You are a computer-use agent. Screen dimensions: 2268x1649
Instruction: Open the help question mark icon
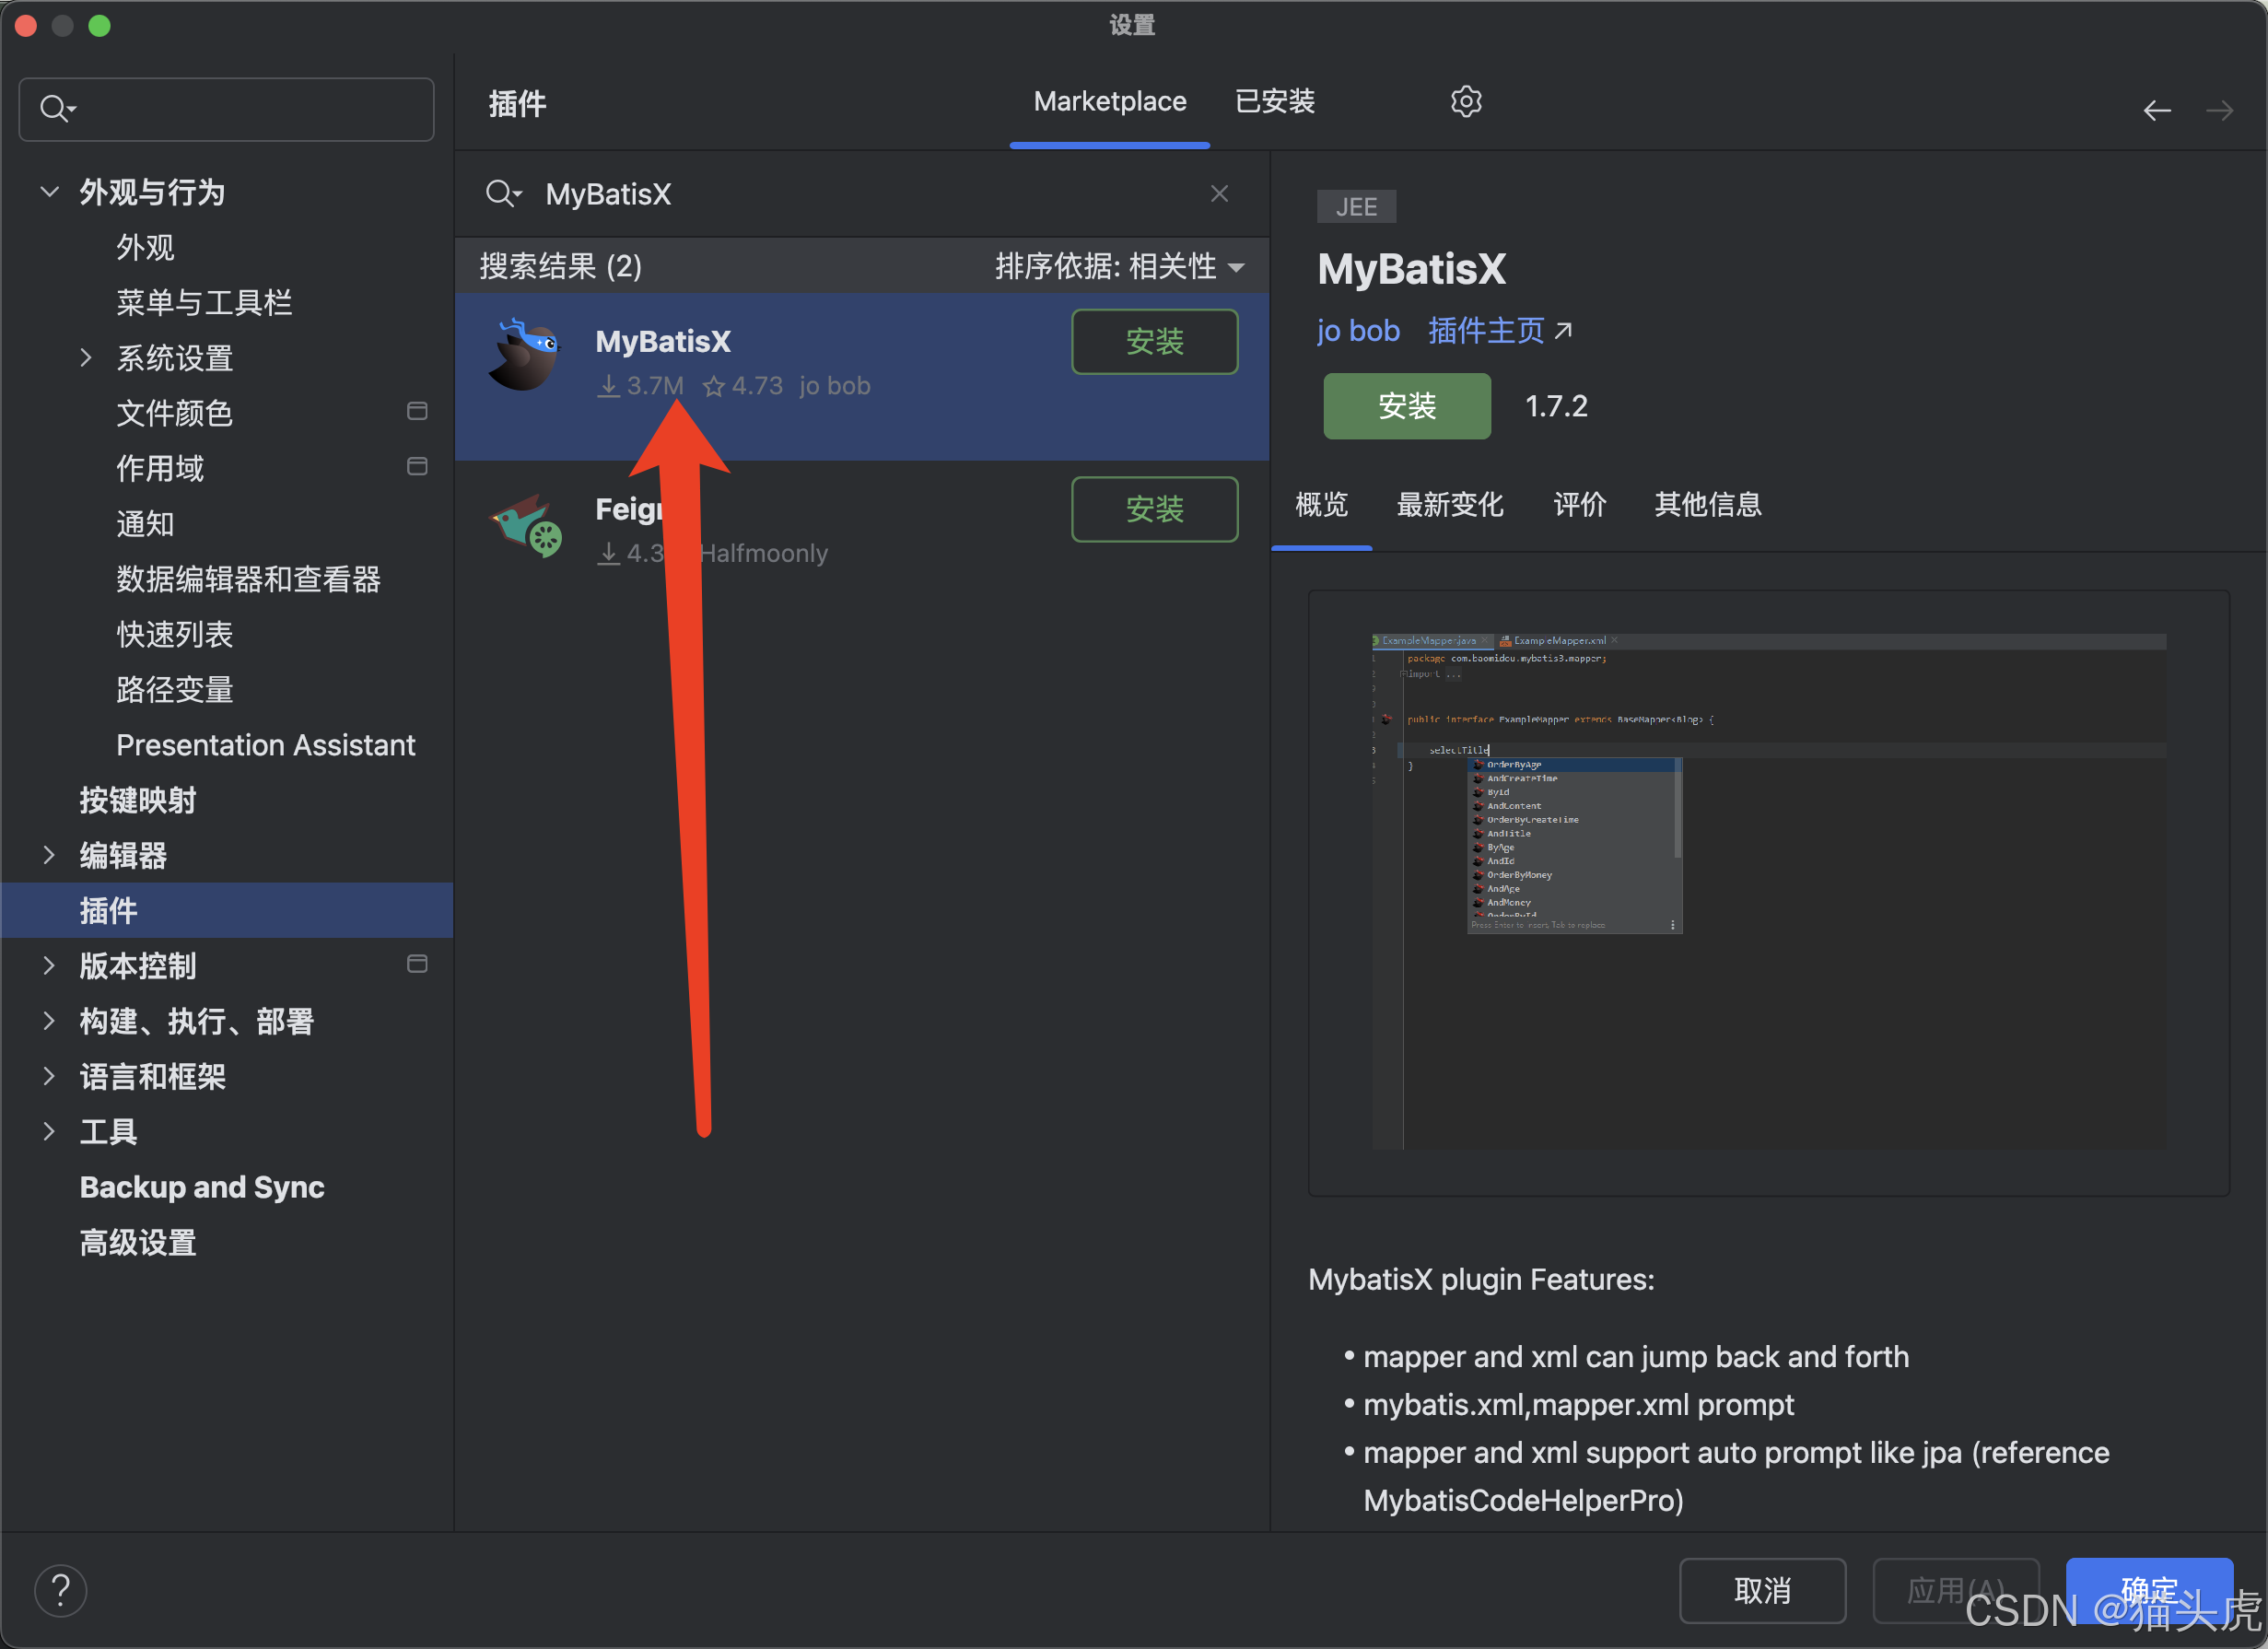coord(61,1589)
